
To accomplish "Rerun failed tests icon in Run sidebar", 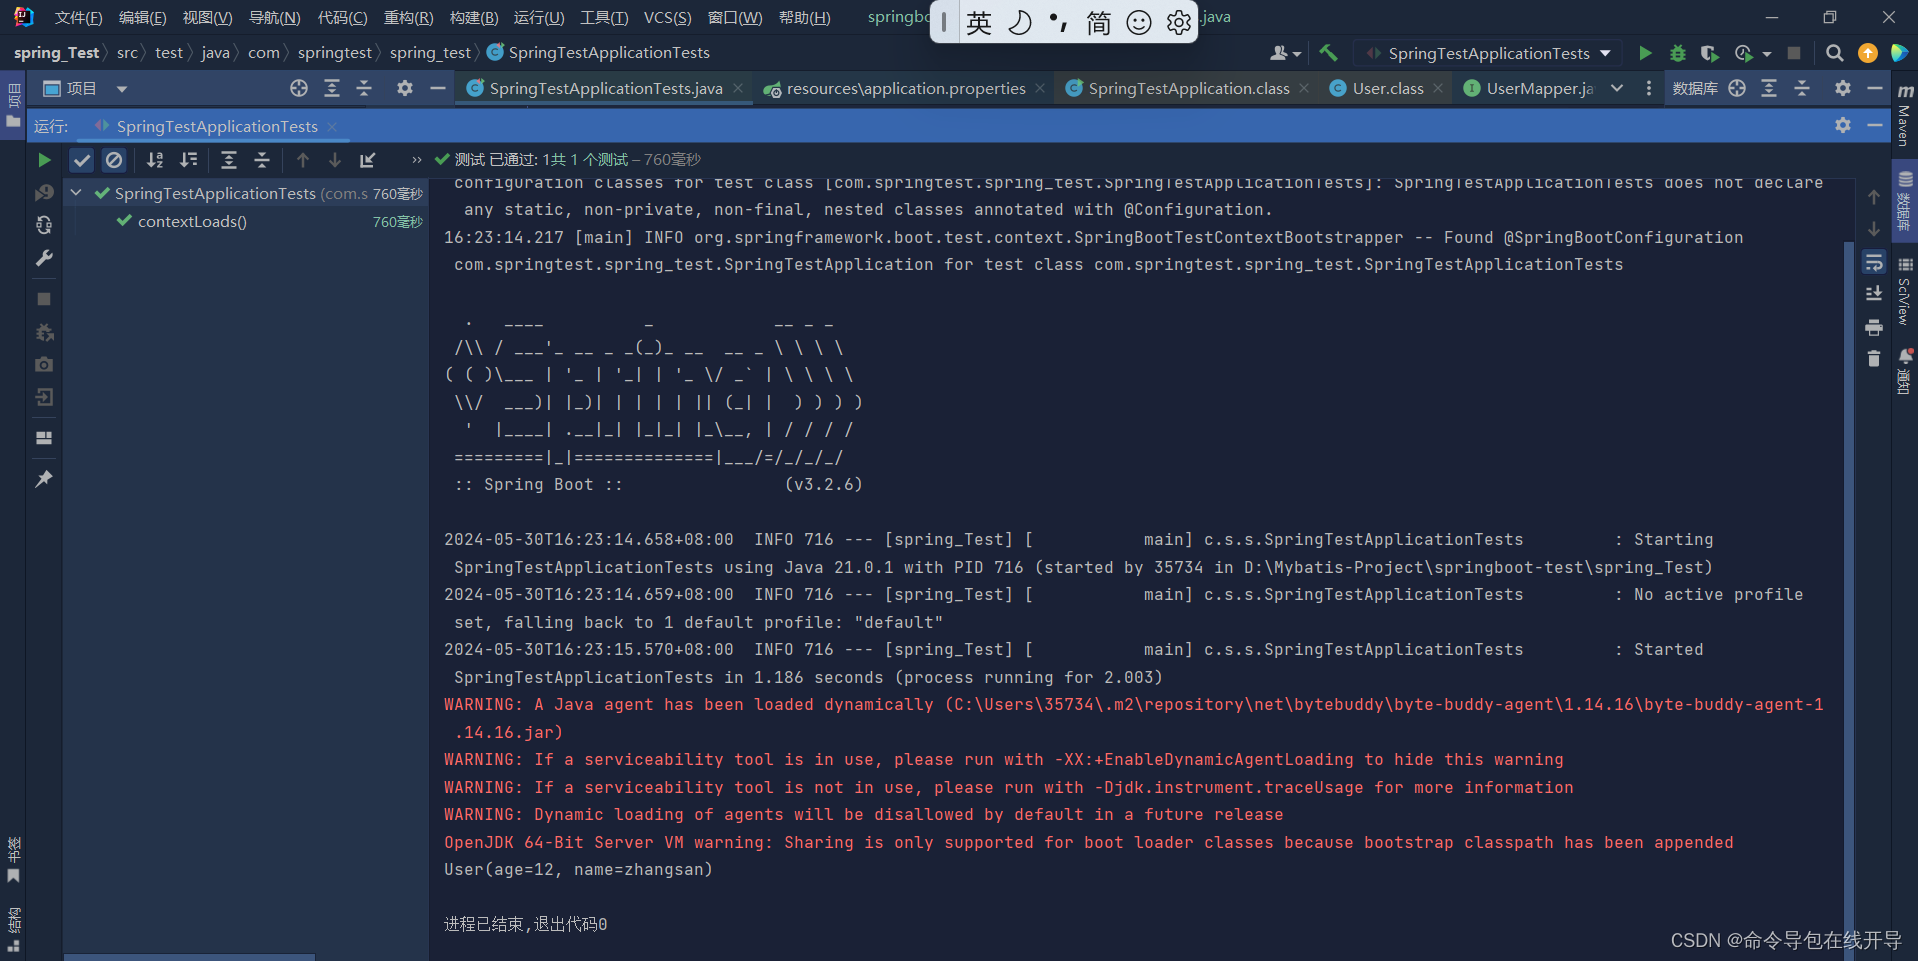I will [44, 192].
